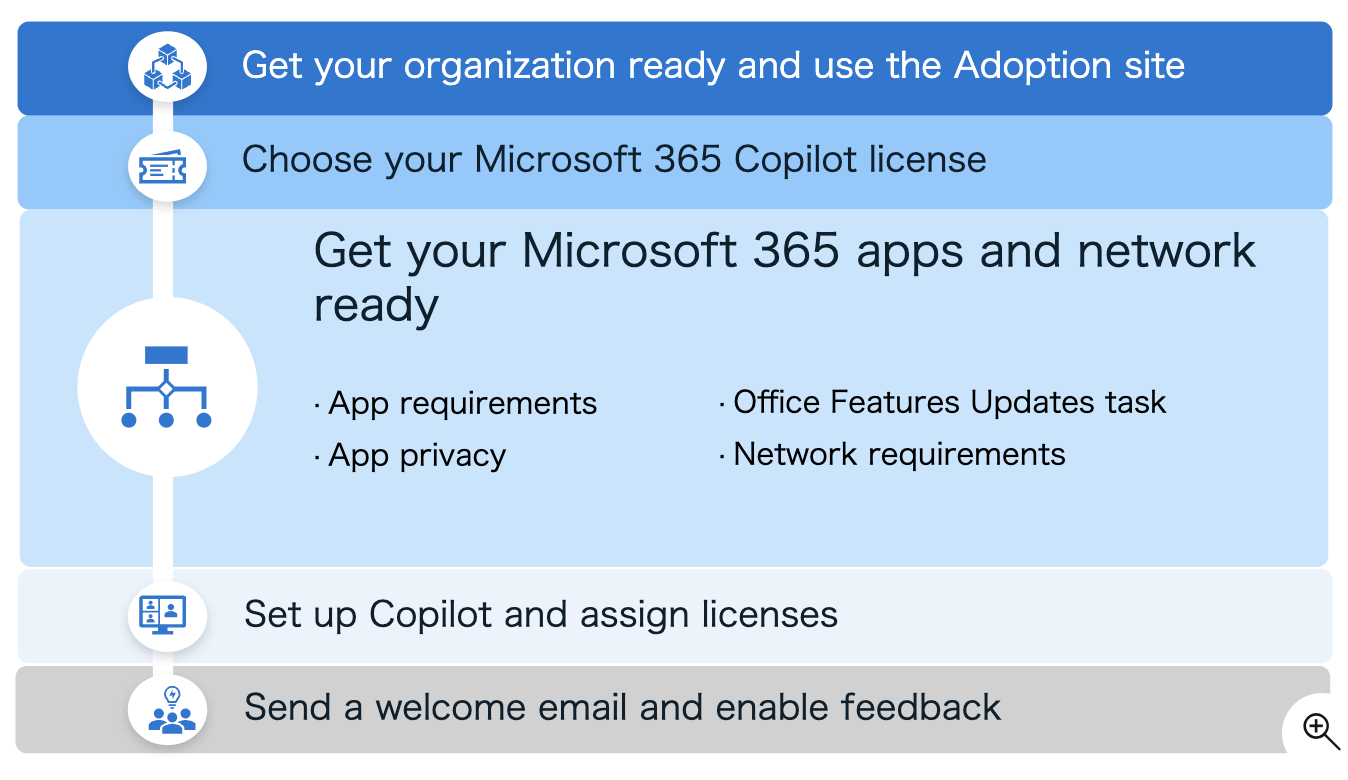The image size is (1348, 780).
Task: Expand 'Send a welcome email' step
Action: 622,707
